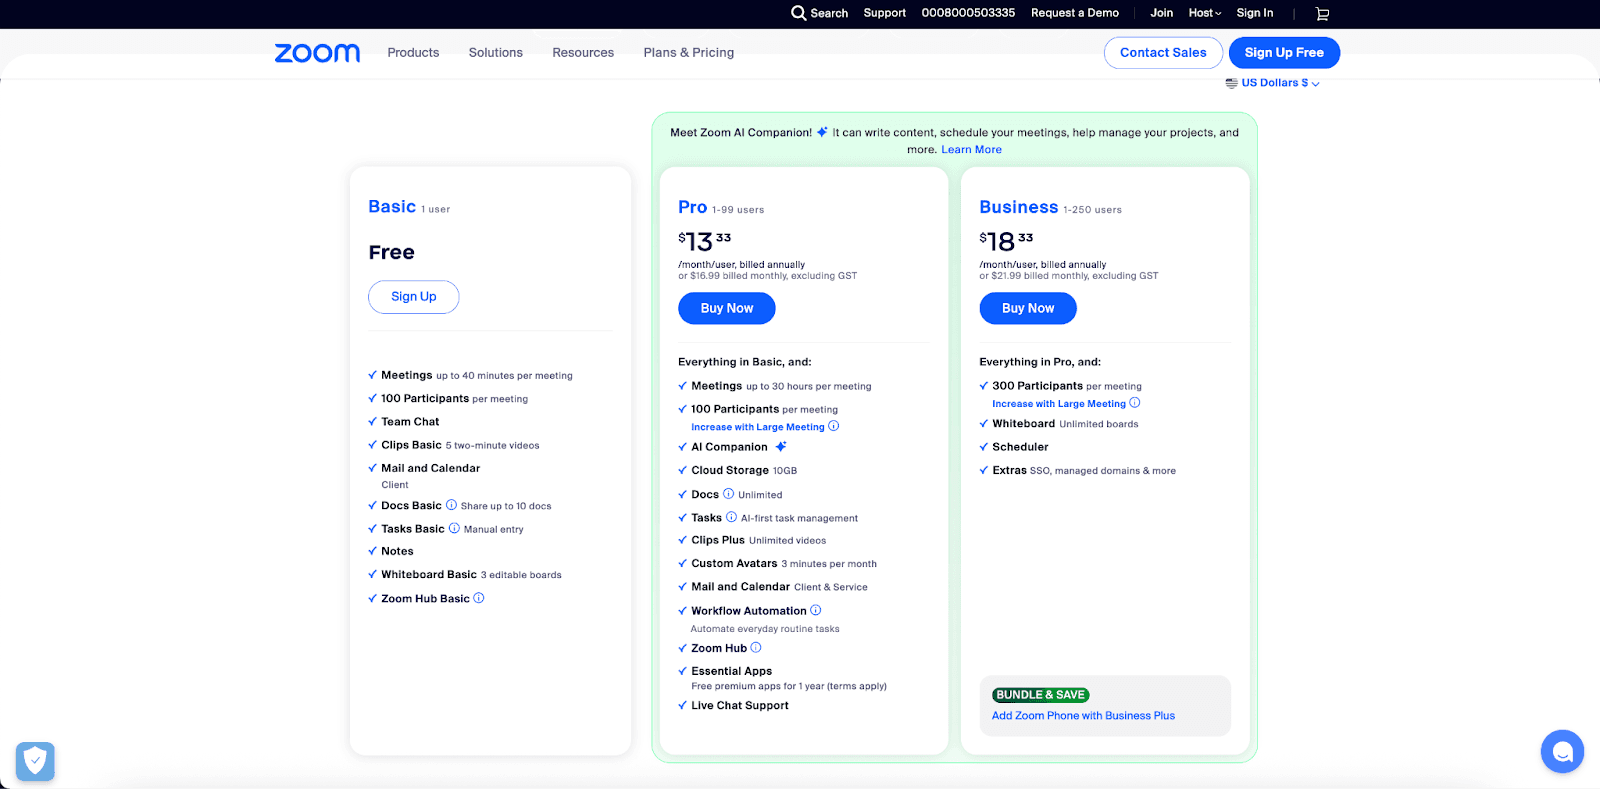
Task: Click Notes feature in Basic plan
Action: [397, 551]
